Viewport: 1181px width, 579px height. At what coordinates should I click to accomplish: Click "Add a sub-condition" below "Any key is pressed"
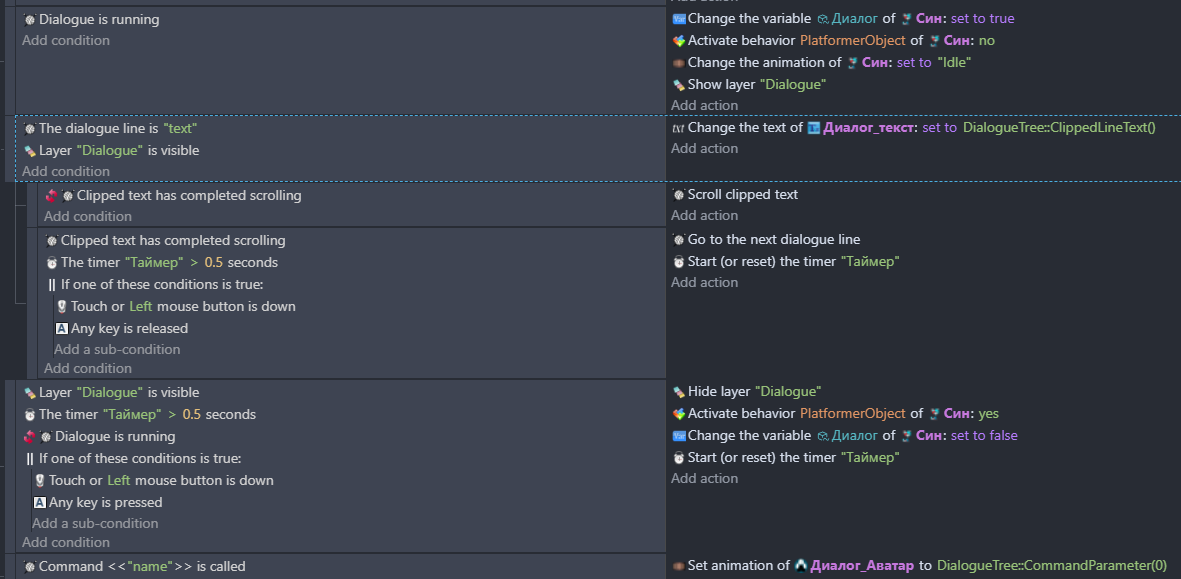tap(95, 523)
